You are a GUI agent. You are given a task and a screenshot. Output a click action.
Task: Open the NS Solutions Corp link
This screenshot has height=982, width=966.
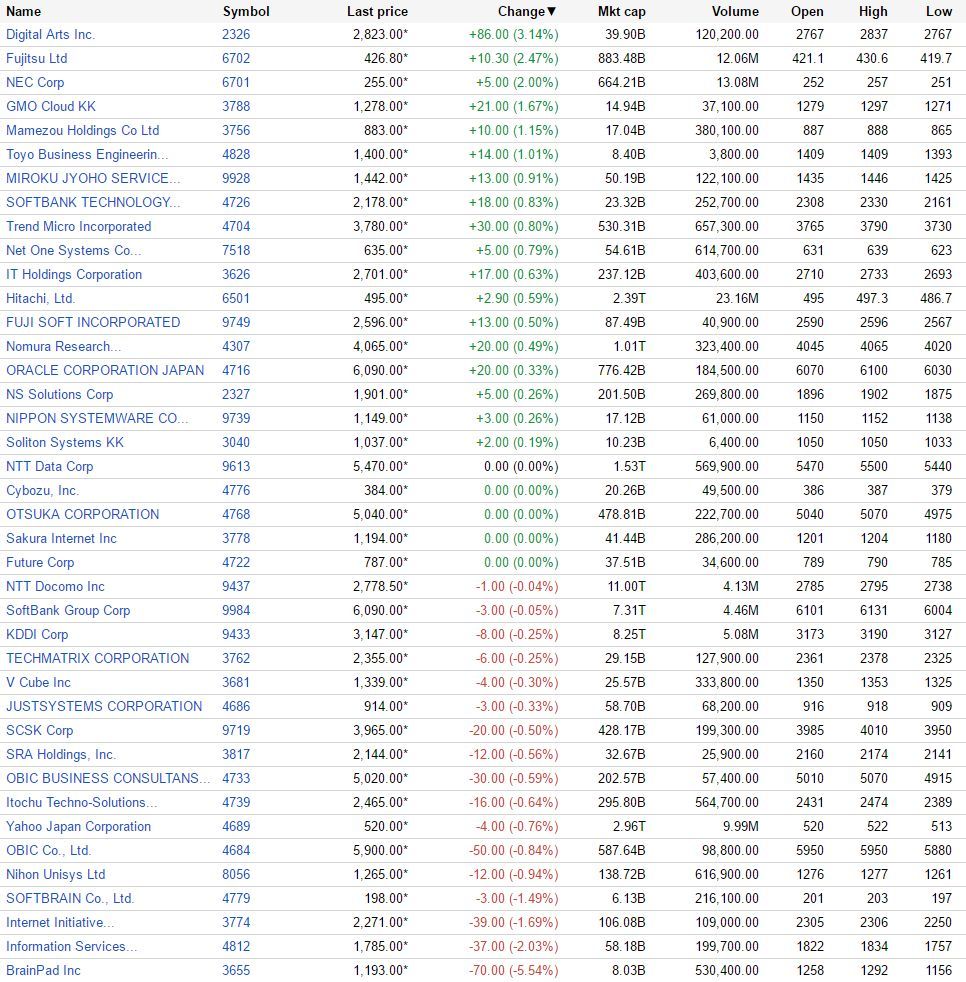[x=60, y=395]
